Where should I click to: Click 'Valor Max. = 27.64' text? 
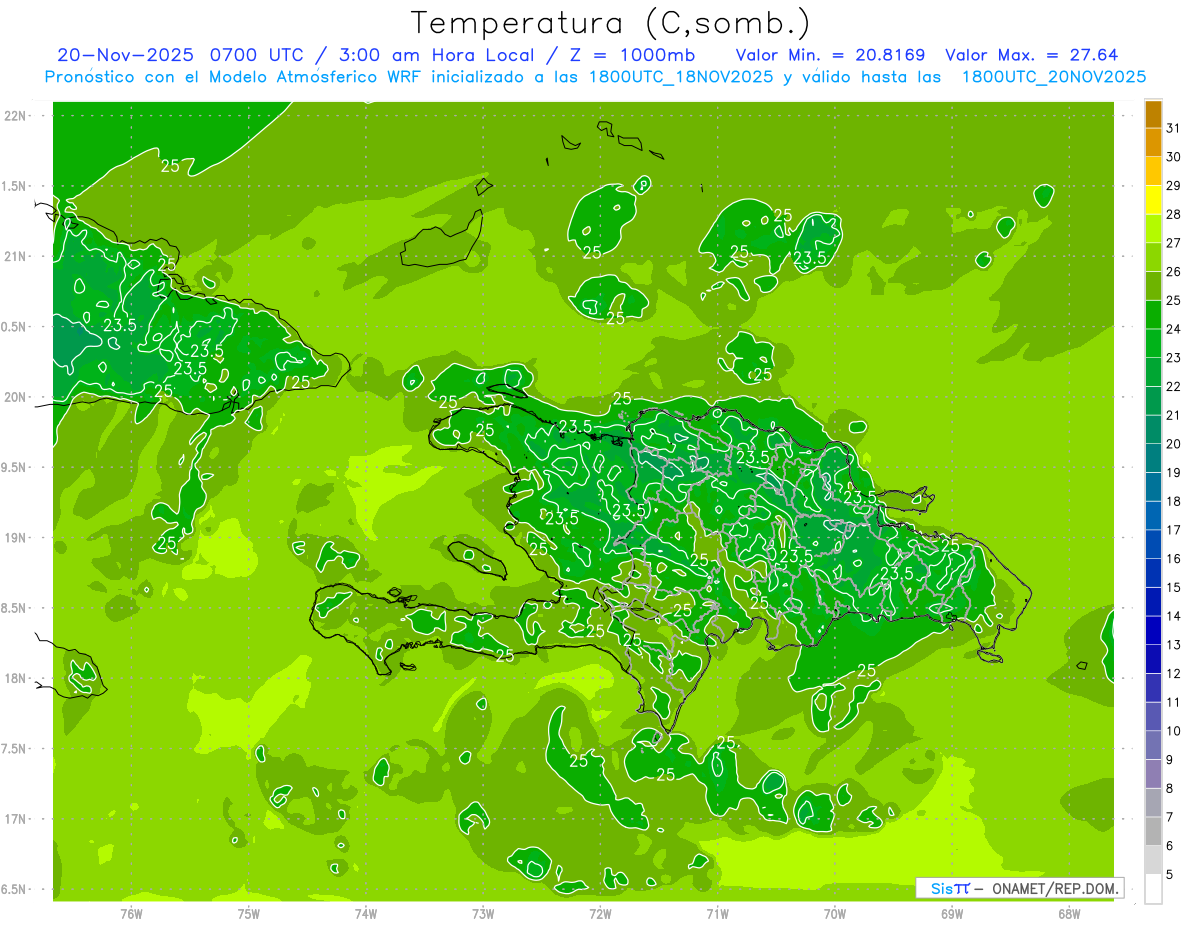tap(1031, 55)
